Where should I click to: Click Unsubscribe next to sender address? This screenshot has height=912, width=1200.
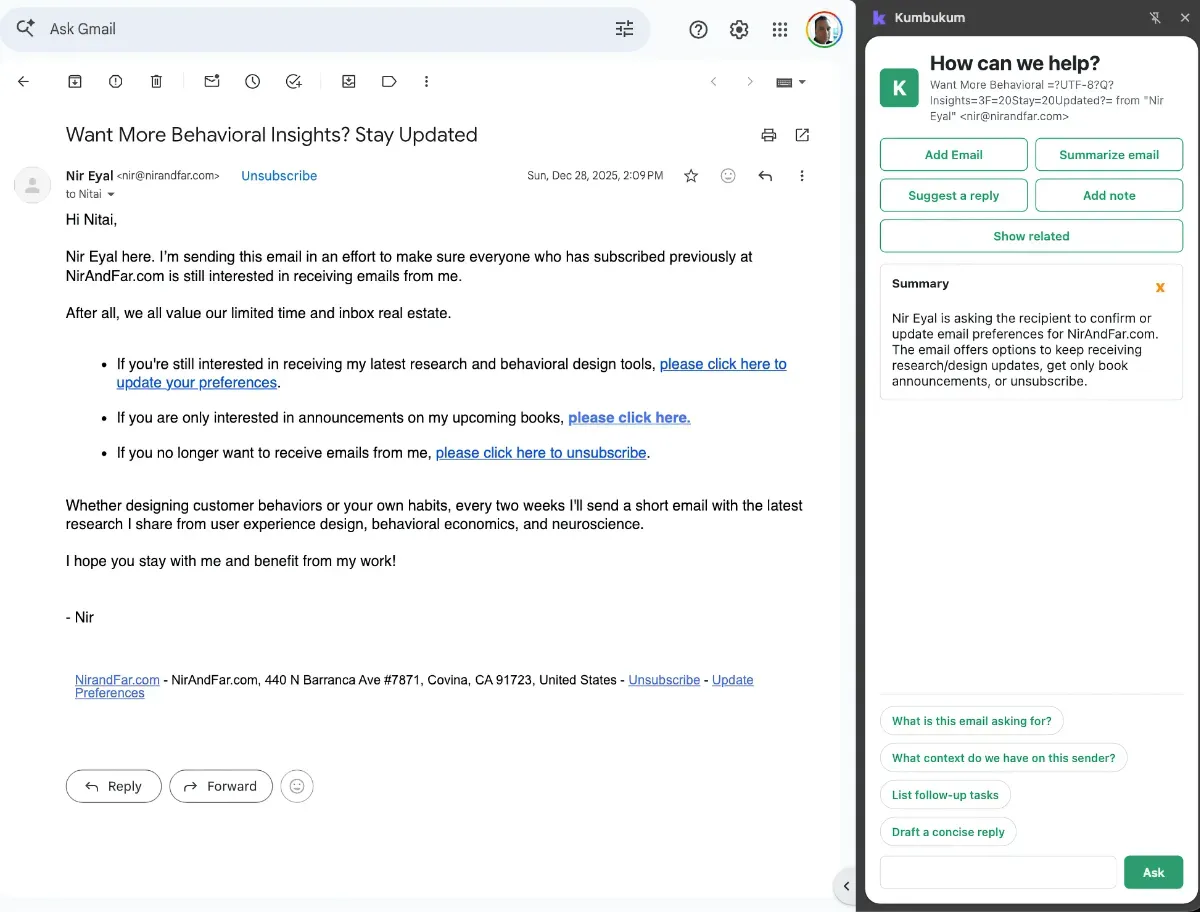pos(279,176)
